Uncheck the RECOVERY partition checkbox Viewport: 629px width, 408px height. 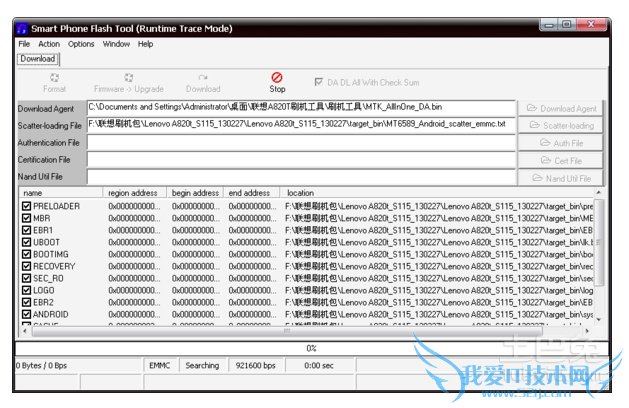pos(27,266)
